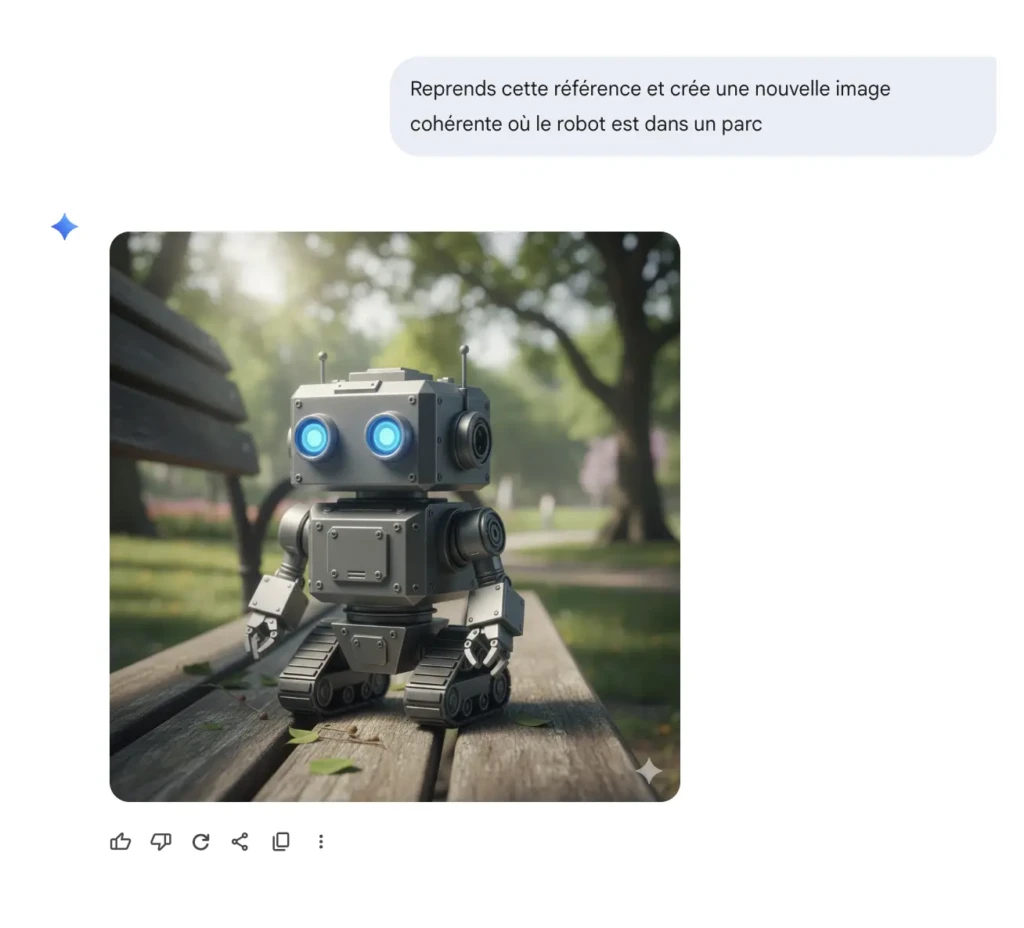1024x928 pixels.
Task: Click regenerate to create a new image
Action: (x=201, y=841)
